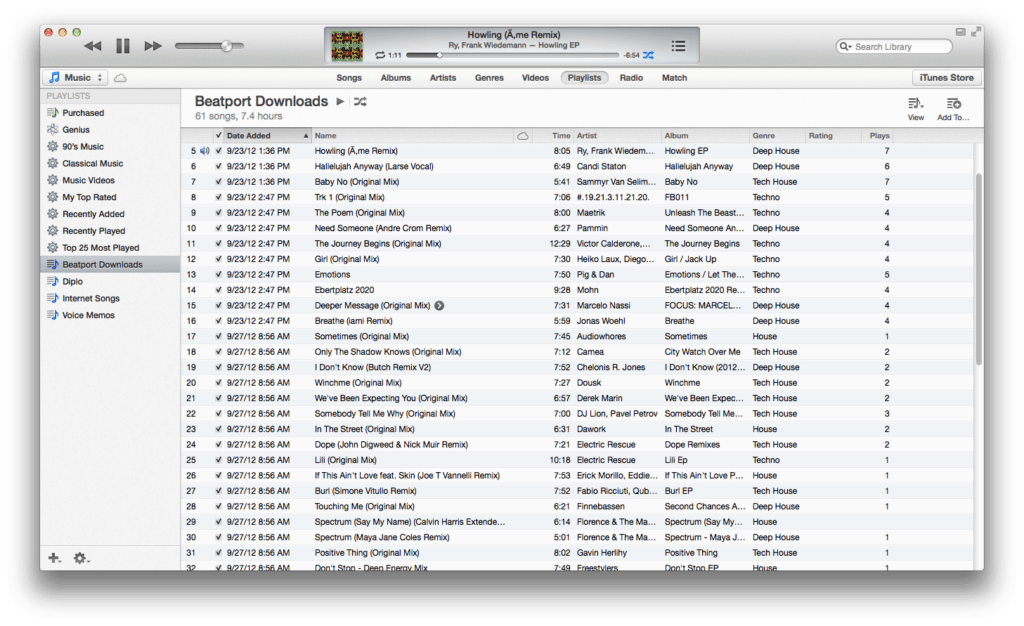Uncheck Howling (Â,me Remix) checkbox
The height and width of the screenshot is (626, 1024).
click(x=218, y=151)
